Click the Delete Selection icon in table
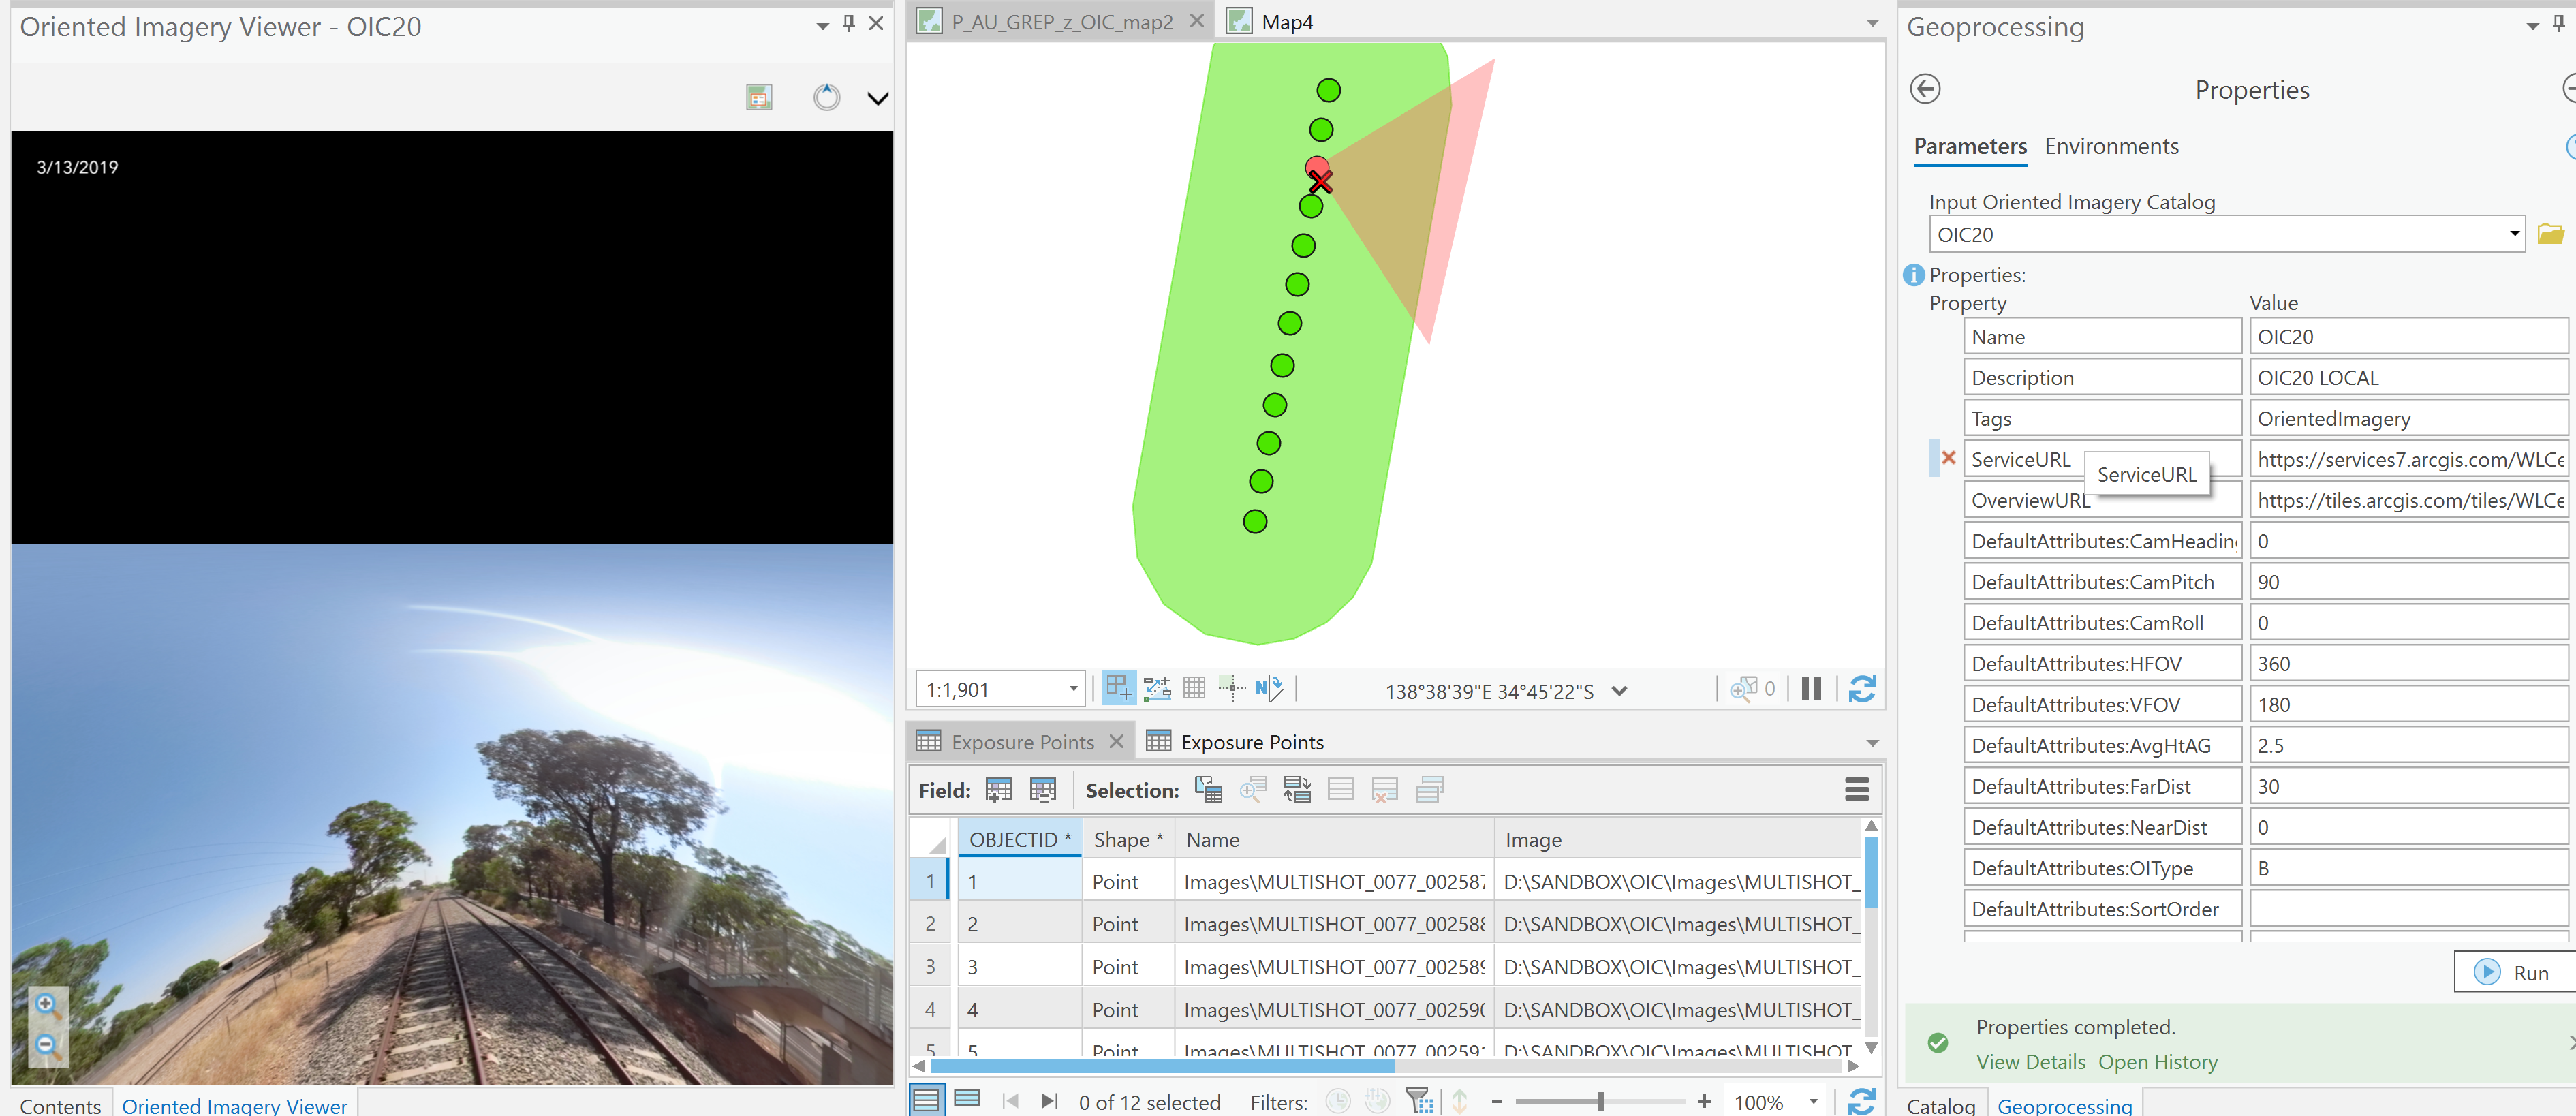Screen dimensions: 2576x1116 pyautogui.click(x=1384, y=790)
